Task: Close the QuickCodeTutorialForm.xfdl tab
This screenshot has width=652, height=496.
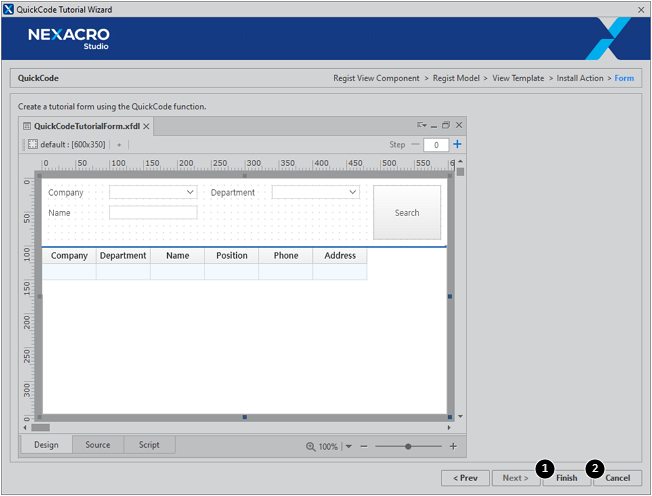Action: pos(146,126)
